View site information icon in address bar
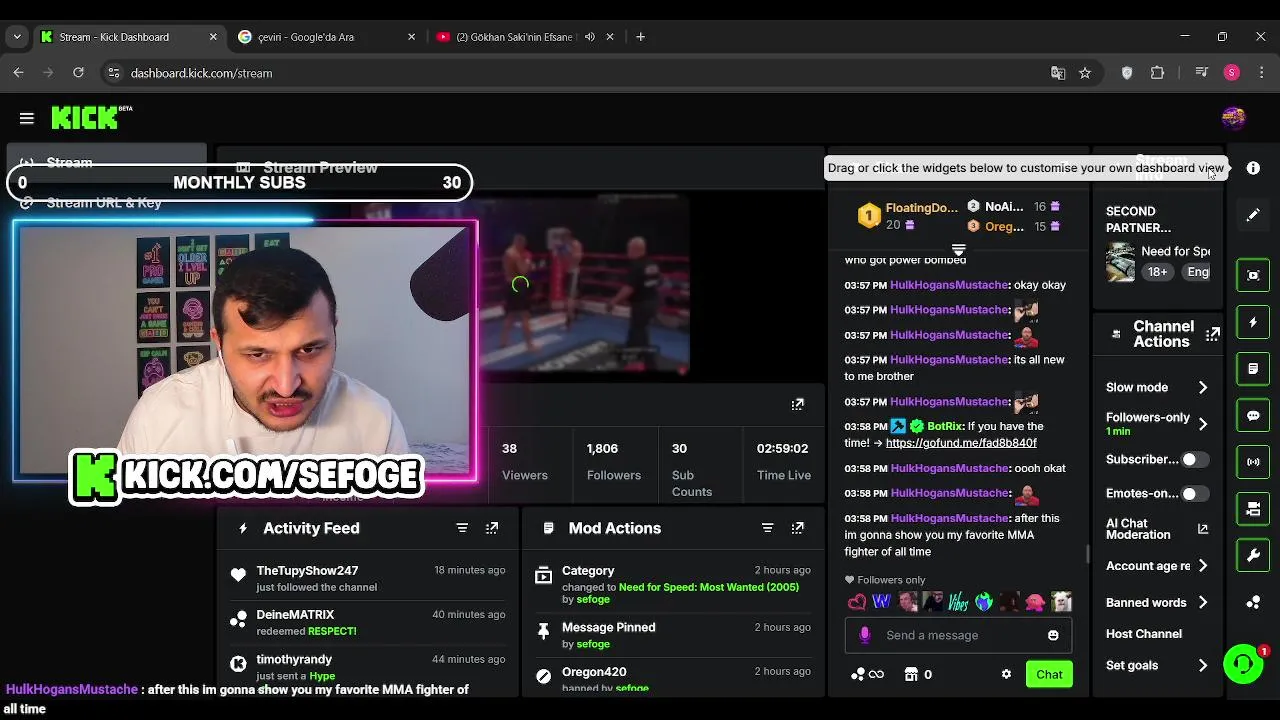The image size is (1280, 720). click(x=114, y=73)
